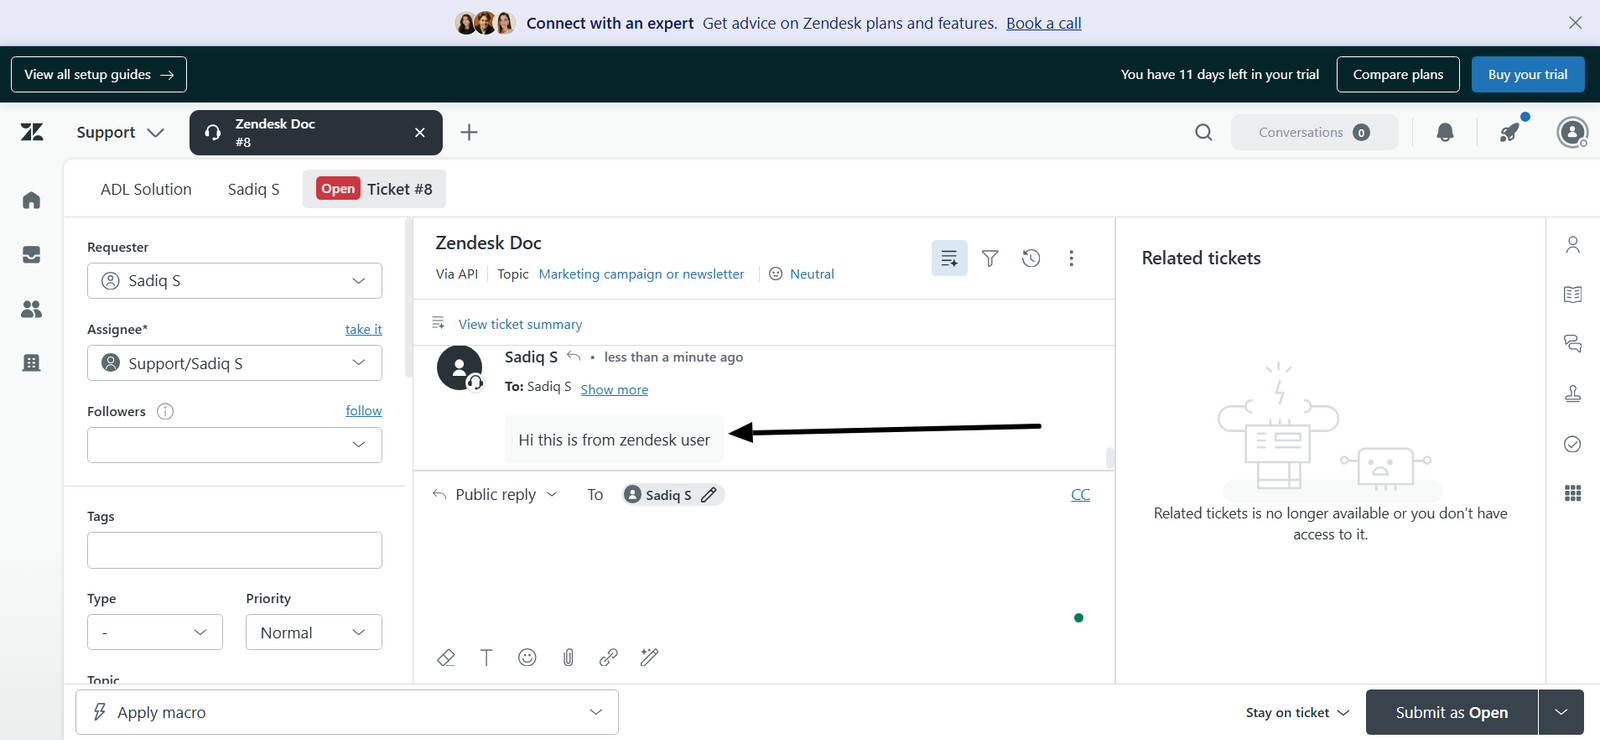Open conversation filter funnel icon
The width and height of the screenshot is (1600, 740).
[x=990, y=258]
